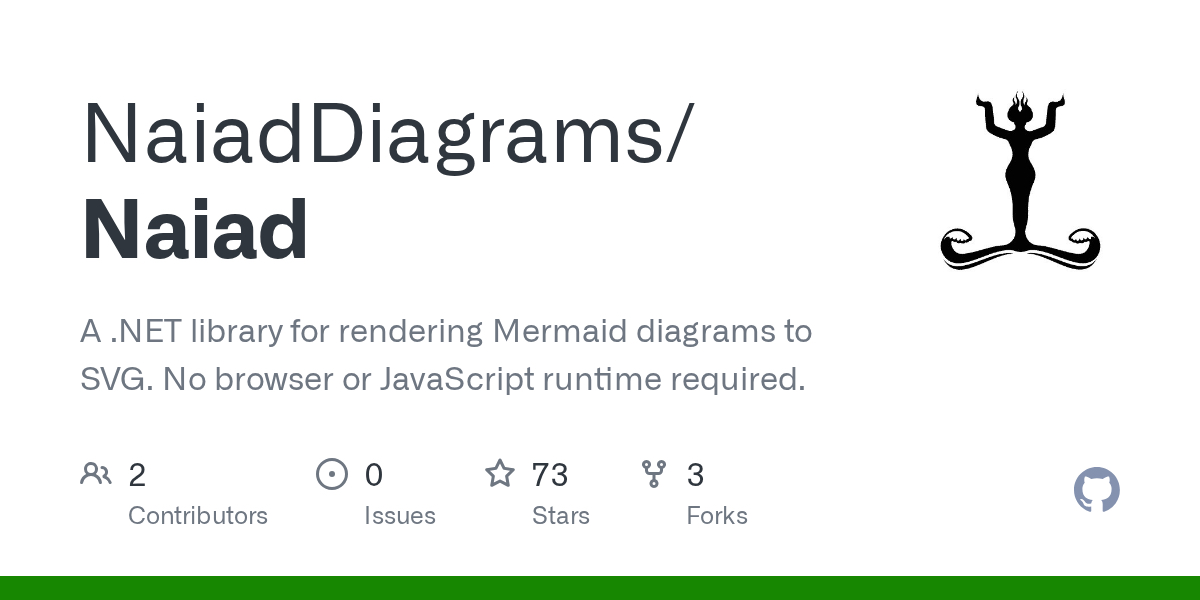The image size is (1200, 600).
Task: Click the Issues circle-dot icon
Action: click(332, 474)
